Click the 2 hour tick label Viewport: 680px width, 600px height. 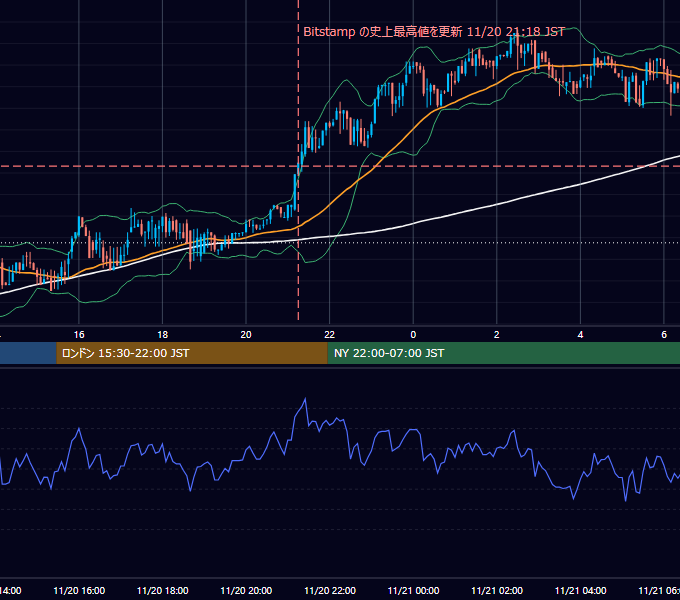point(497,334)
